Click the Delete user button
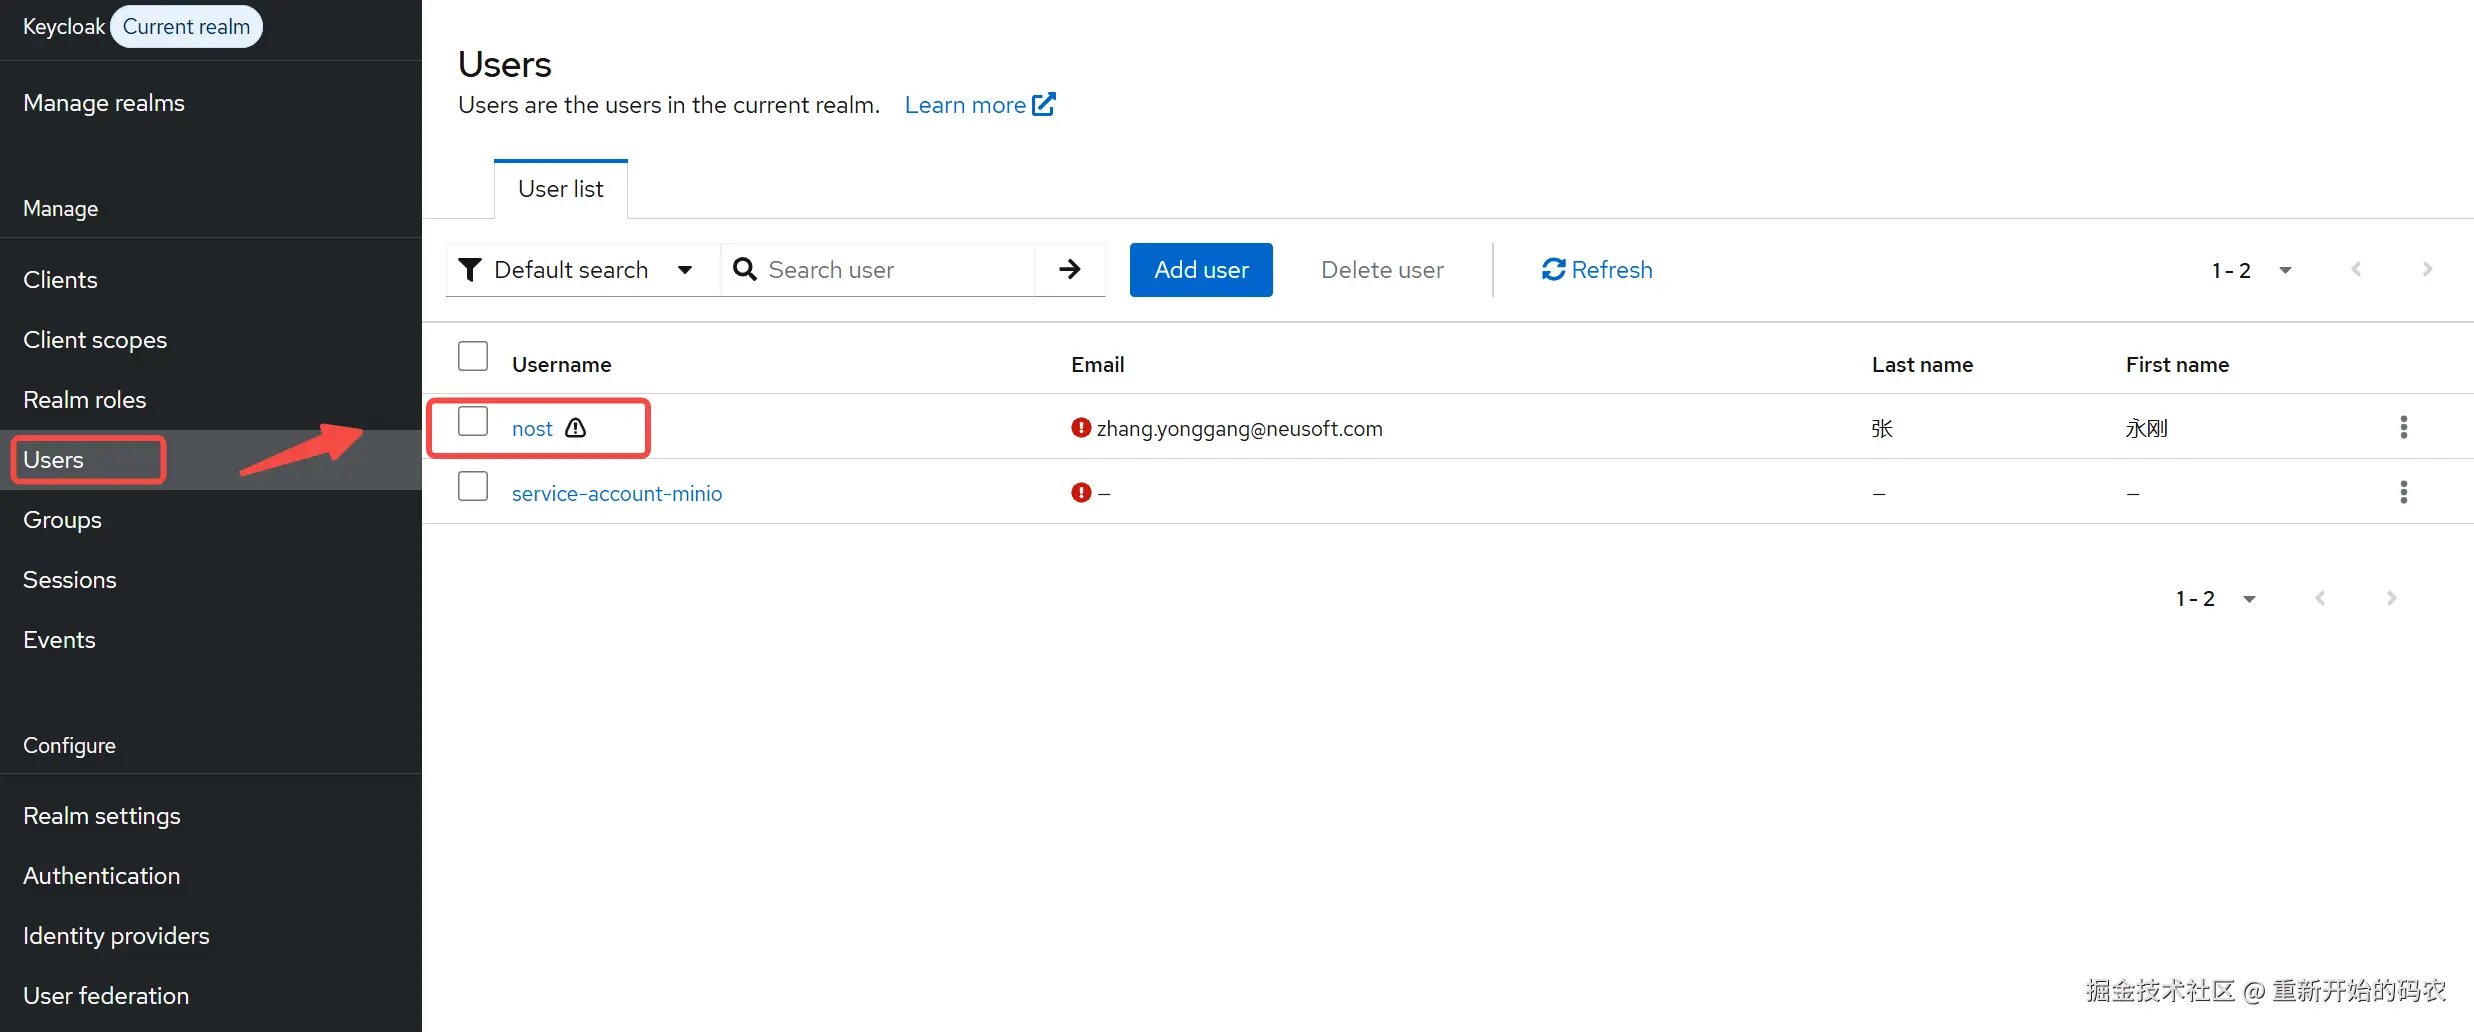Viewport: 2474px width, 1032px height. 1382,270
